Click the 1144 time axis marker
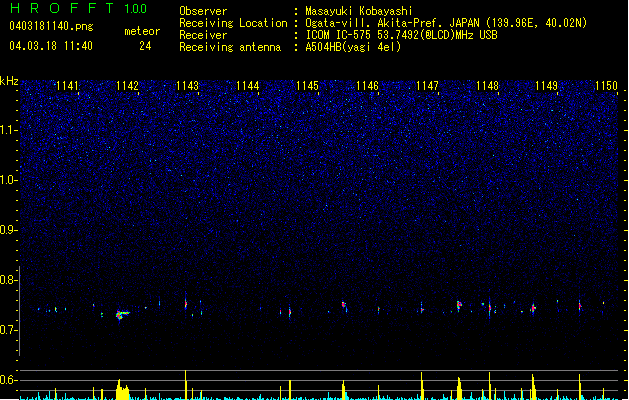The height and width of the screenshot is (400, 629). (248, 86)
